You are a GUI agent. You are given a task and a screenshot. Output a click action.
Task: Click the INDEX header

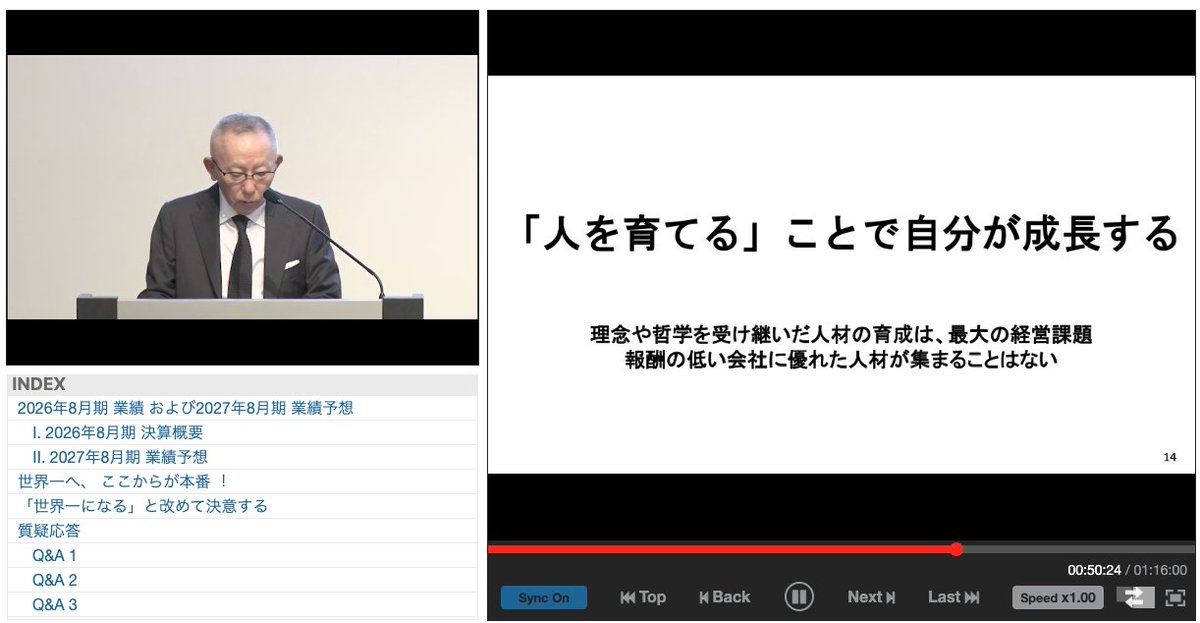pyautogui.click(x=242, y=384)
